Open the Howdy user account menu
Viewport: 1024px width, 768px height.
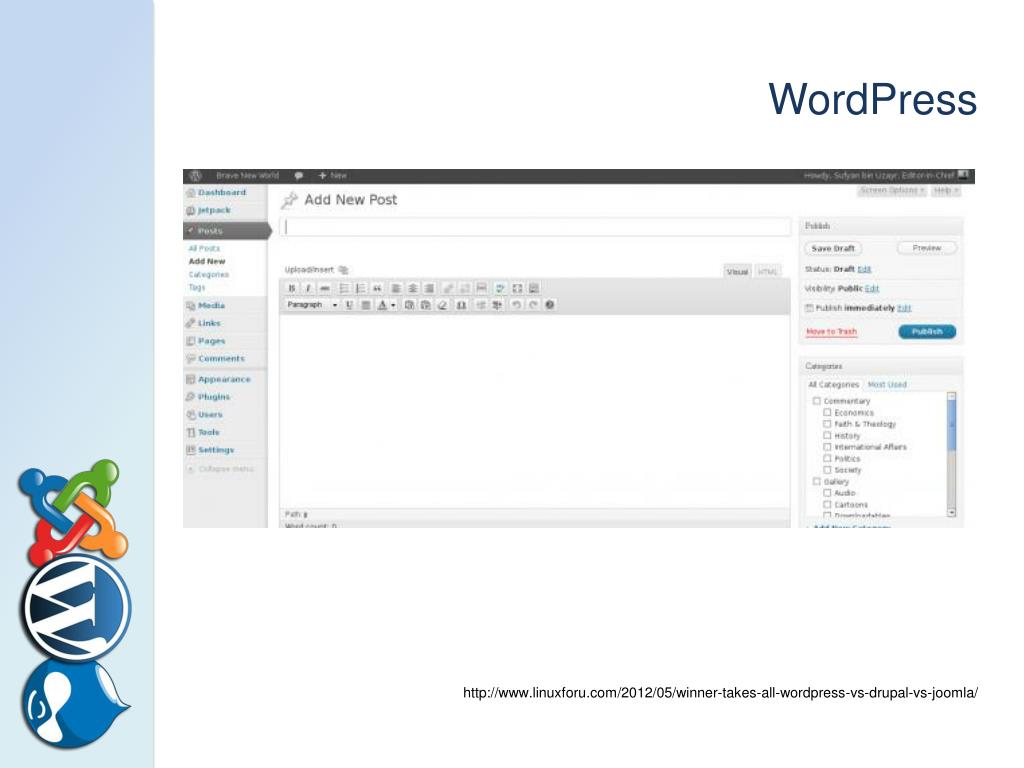pos(886,176)
